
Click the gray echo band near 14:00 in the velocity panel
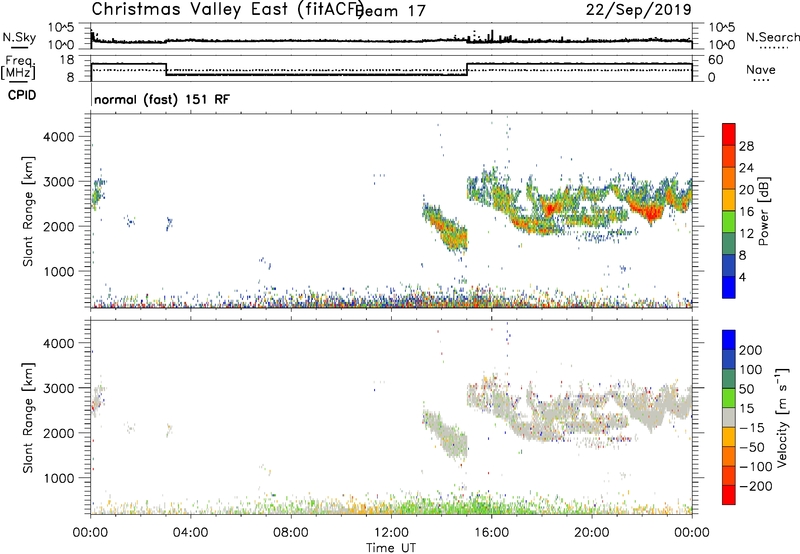click(x=445, y=434)
